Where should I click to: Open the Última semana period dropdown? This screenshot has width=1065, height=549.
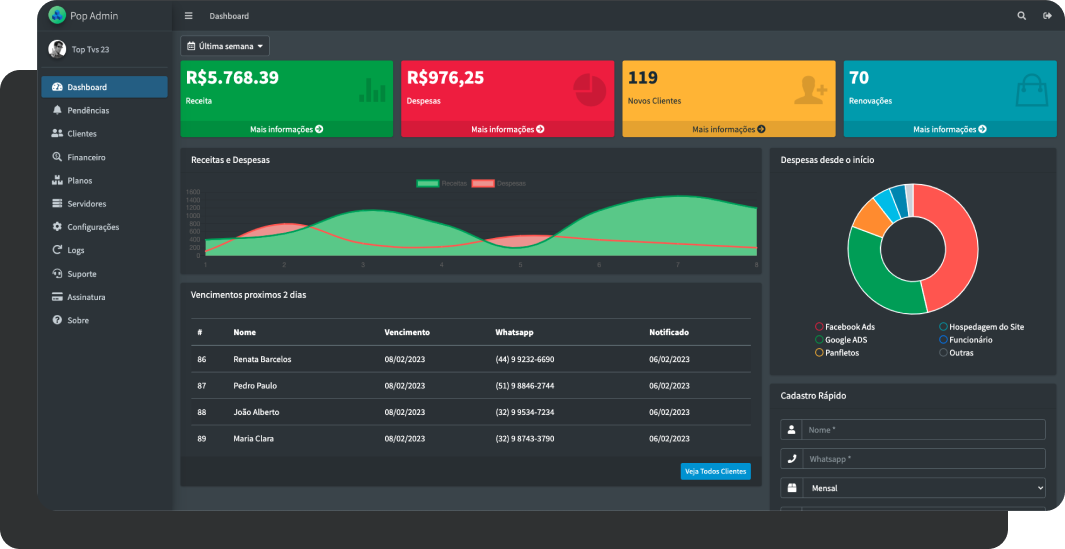(225, 46)
